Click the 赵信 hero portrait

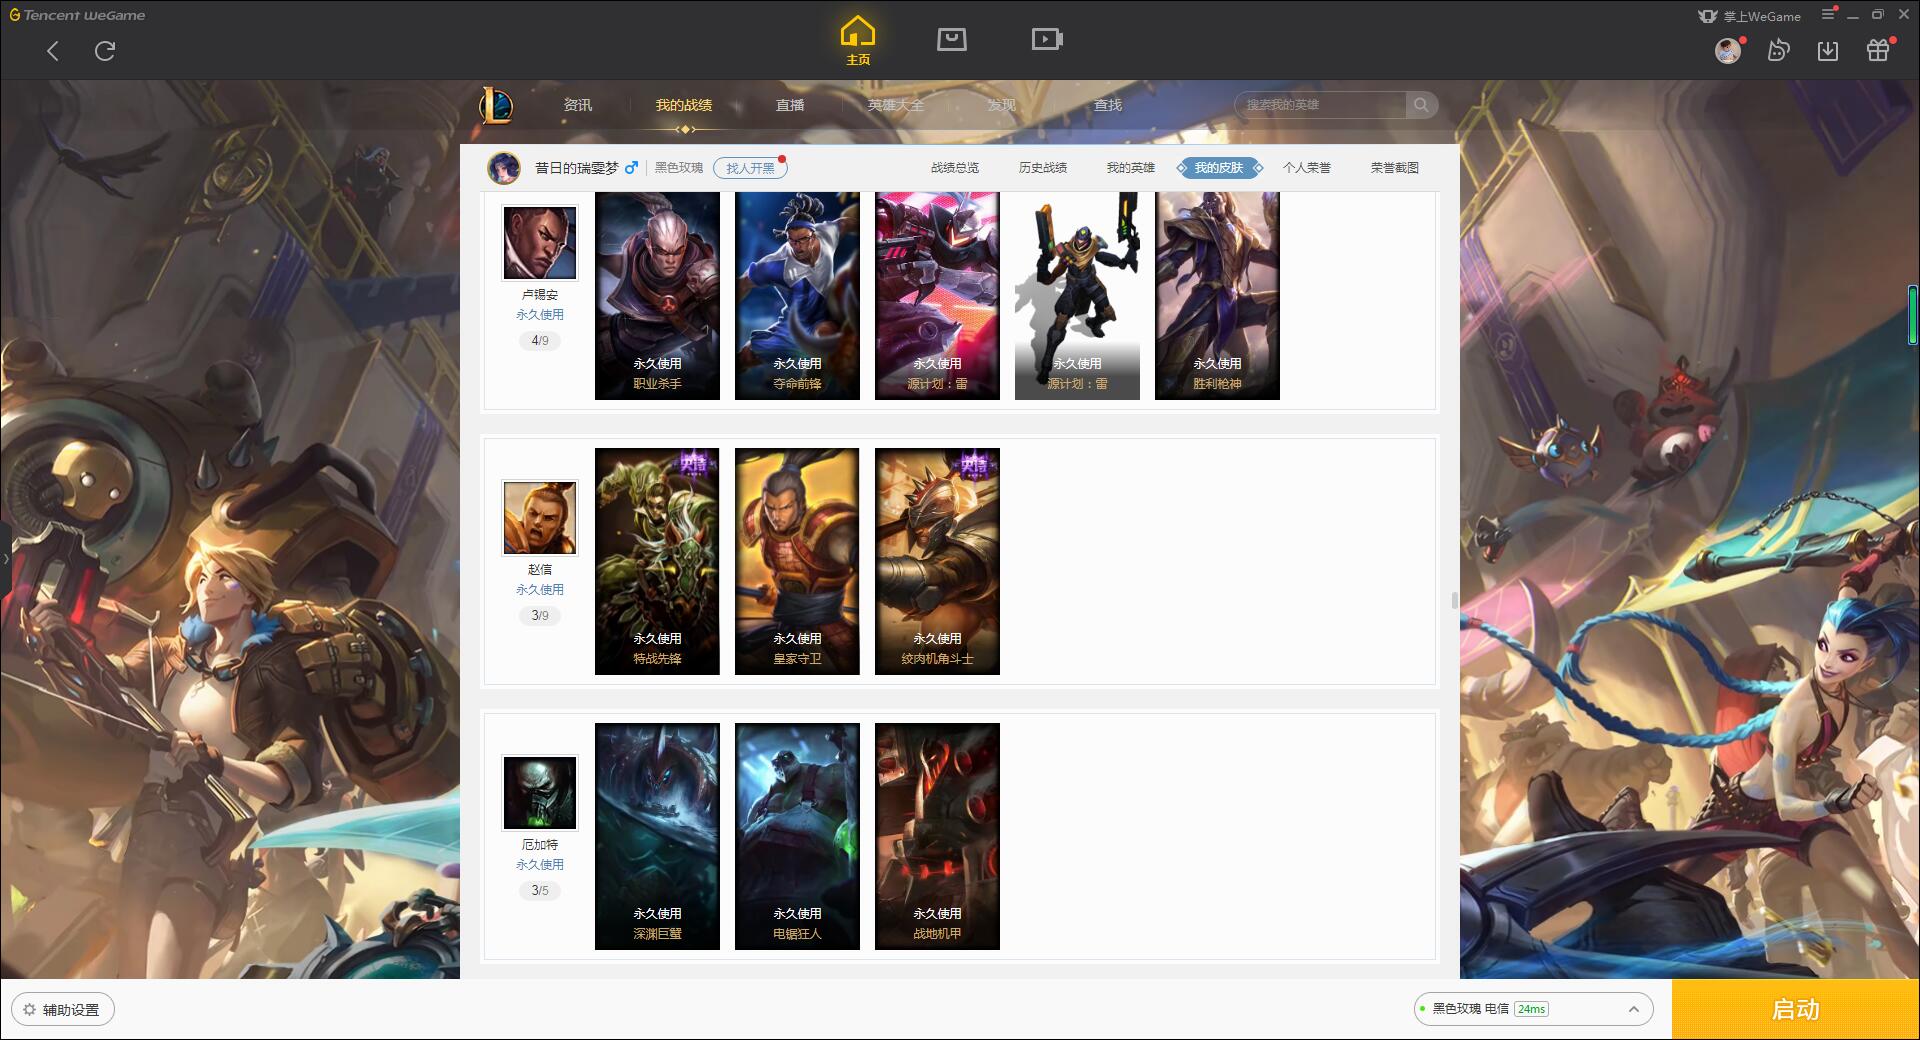[540, 518]
